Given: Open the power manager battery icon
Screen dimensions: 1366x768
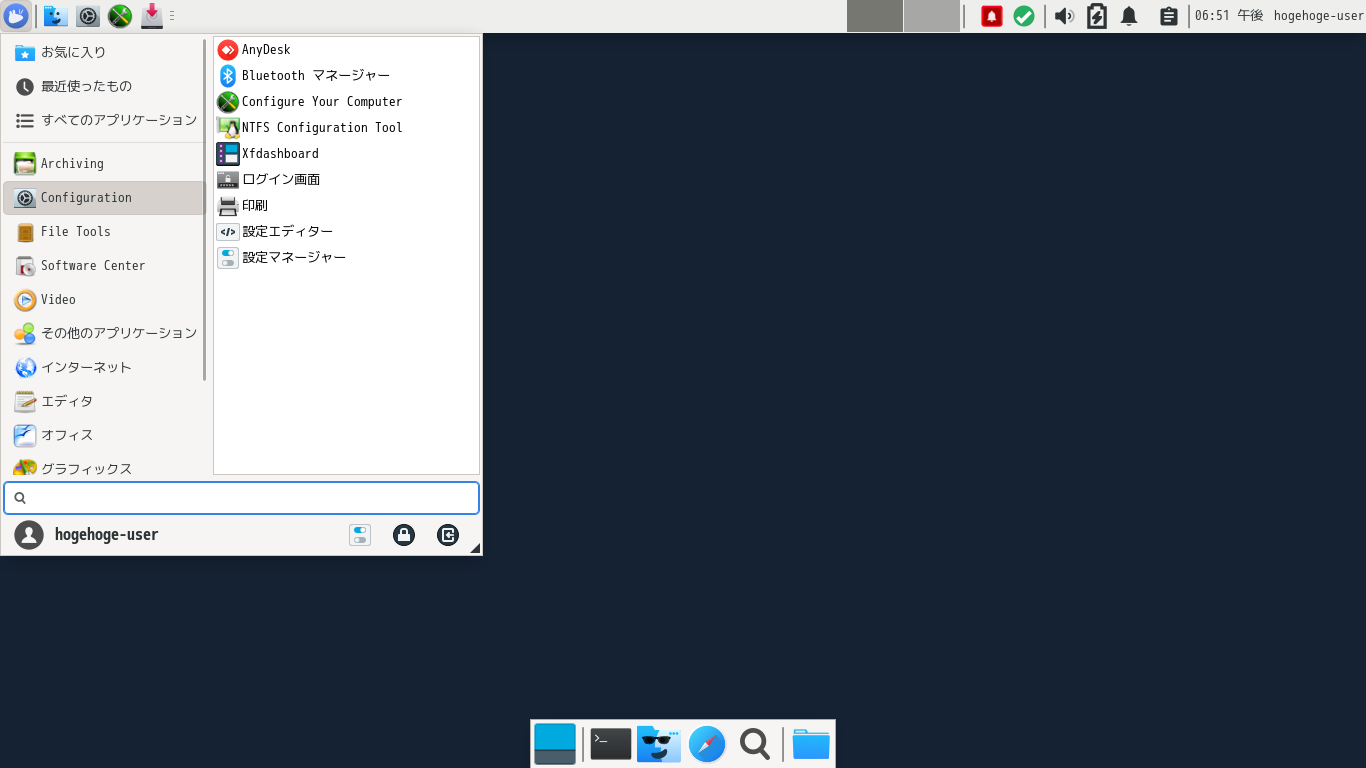Looking at the screenshot, I should point(1097,16).
